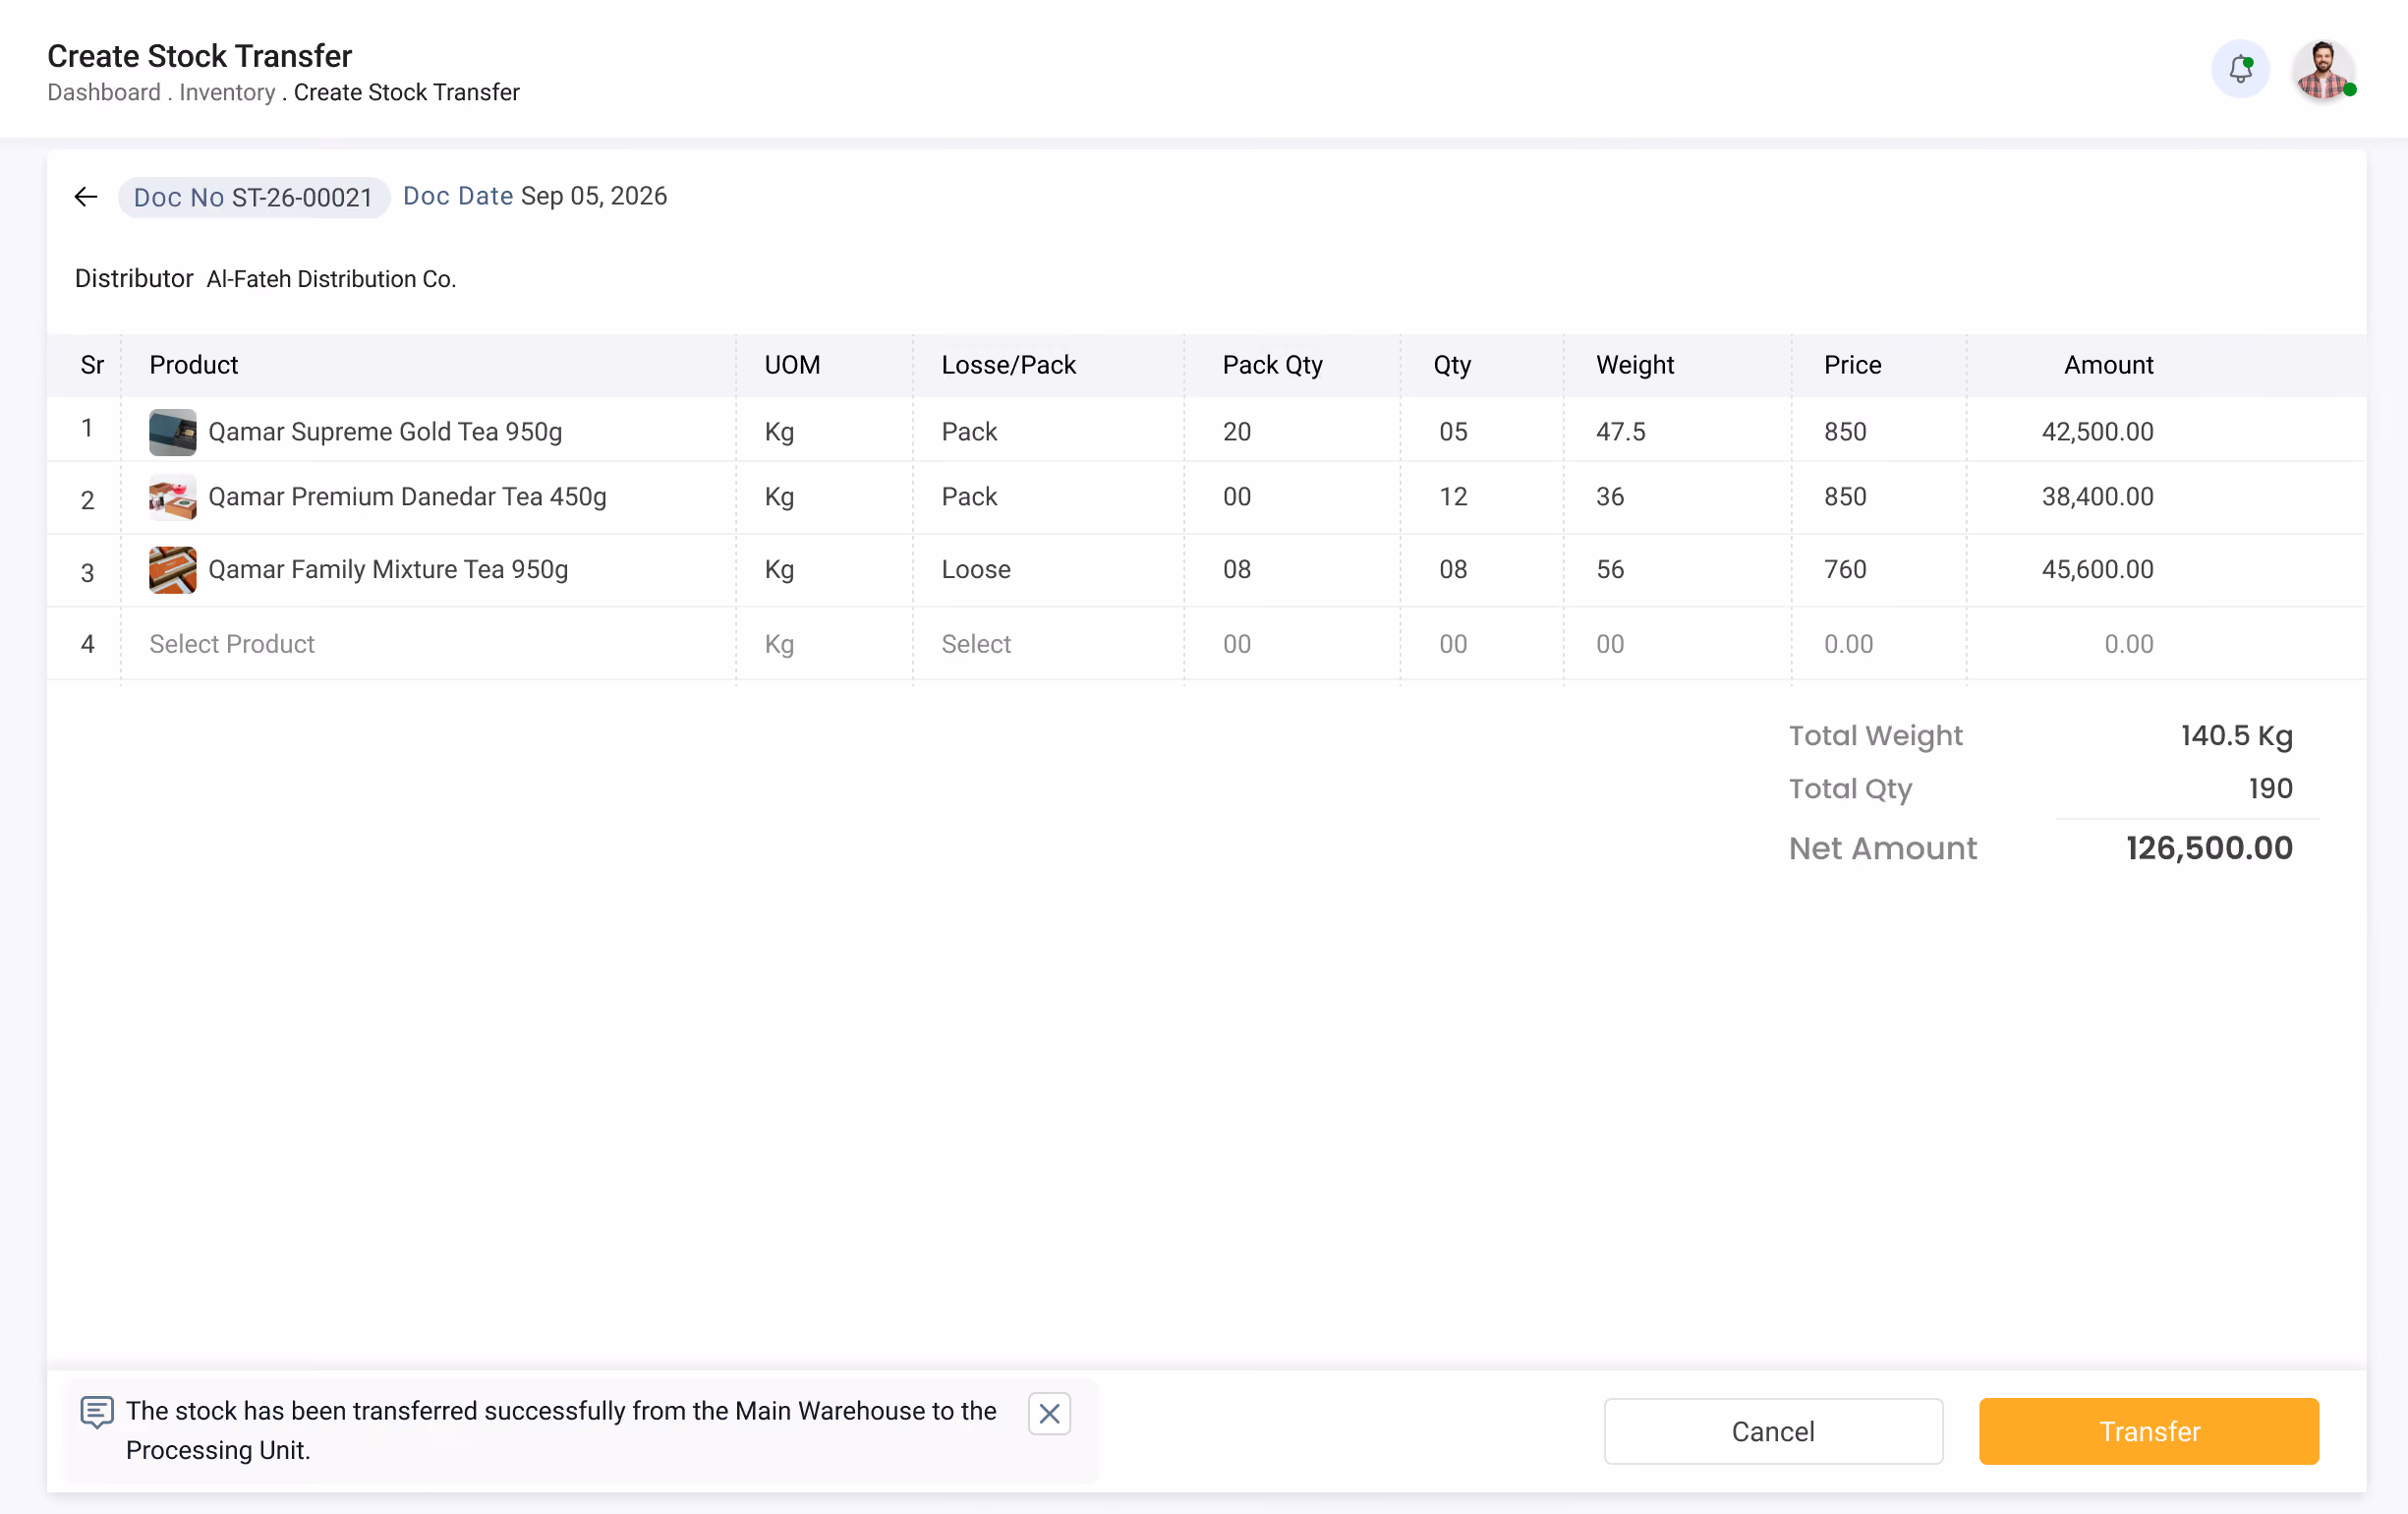Click the Doc No ST-26-00021 badge
Viewport: 2408px width, 1514px height.
click(x=253, y=197)
